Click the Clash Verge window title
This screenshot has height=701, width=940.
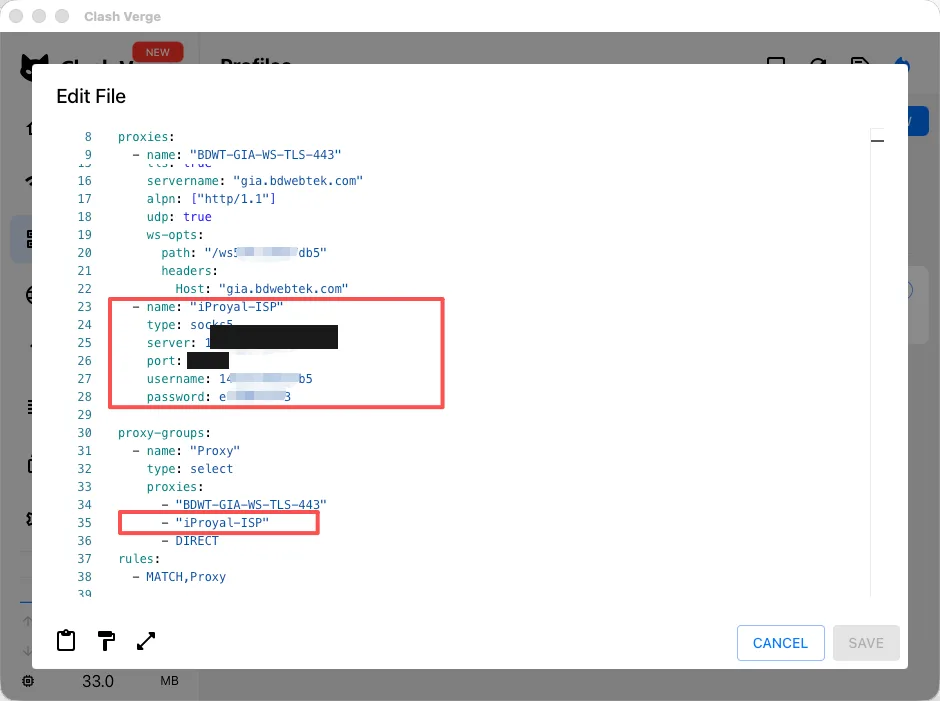click(122, 16)
